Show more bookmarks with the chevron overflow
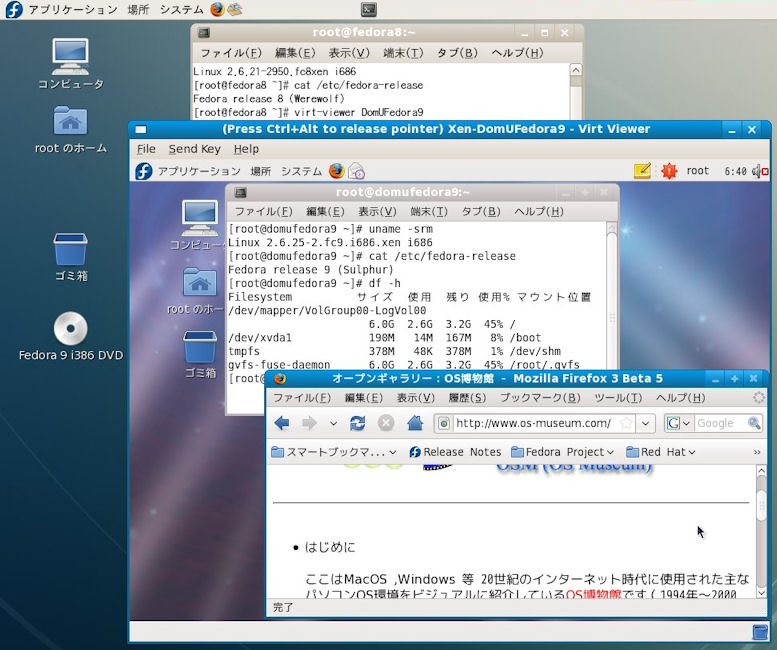This screenshot has width=777, height=650. [x=757, y=452]
